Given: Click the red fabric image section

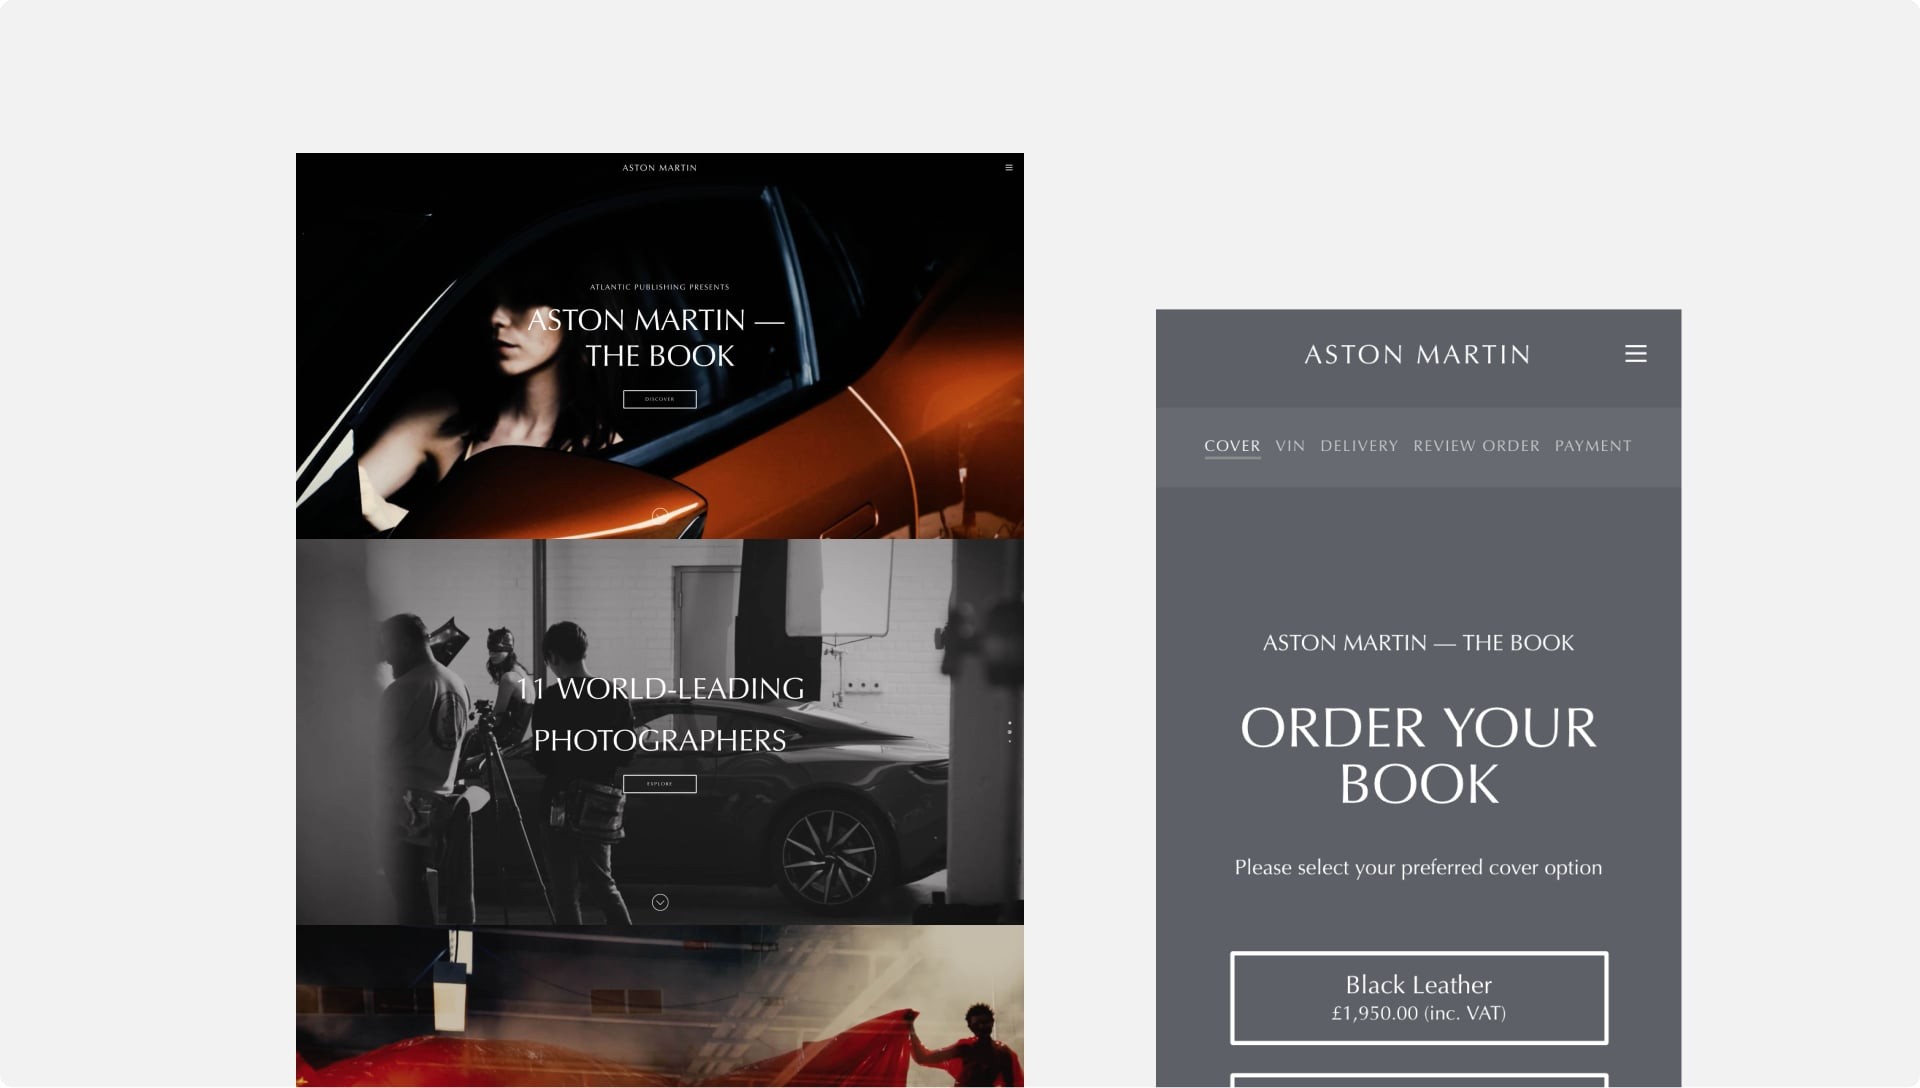Looking at the screenshot, I should click(x=660, y=1006).
